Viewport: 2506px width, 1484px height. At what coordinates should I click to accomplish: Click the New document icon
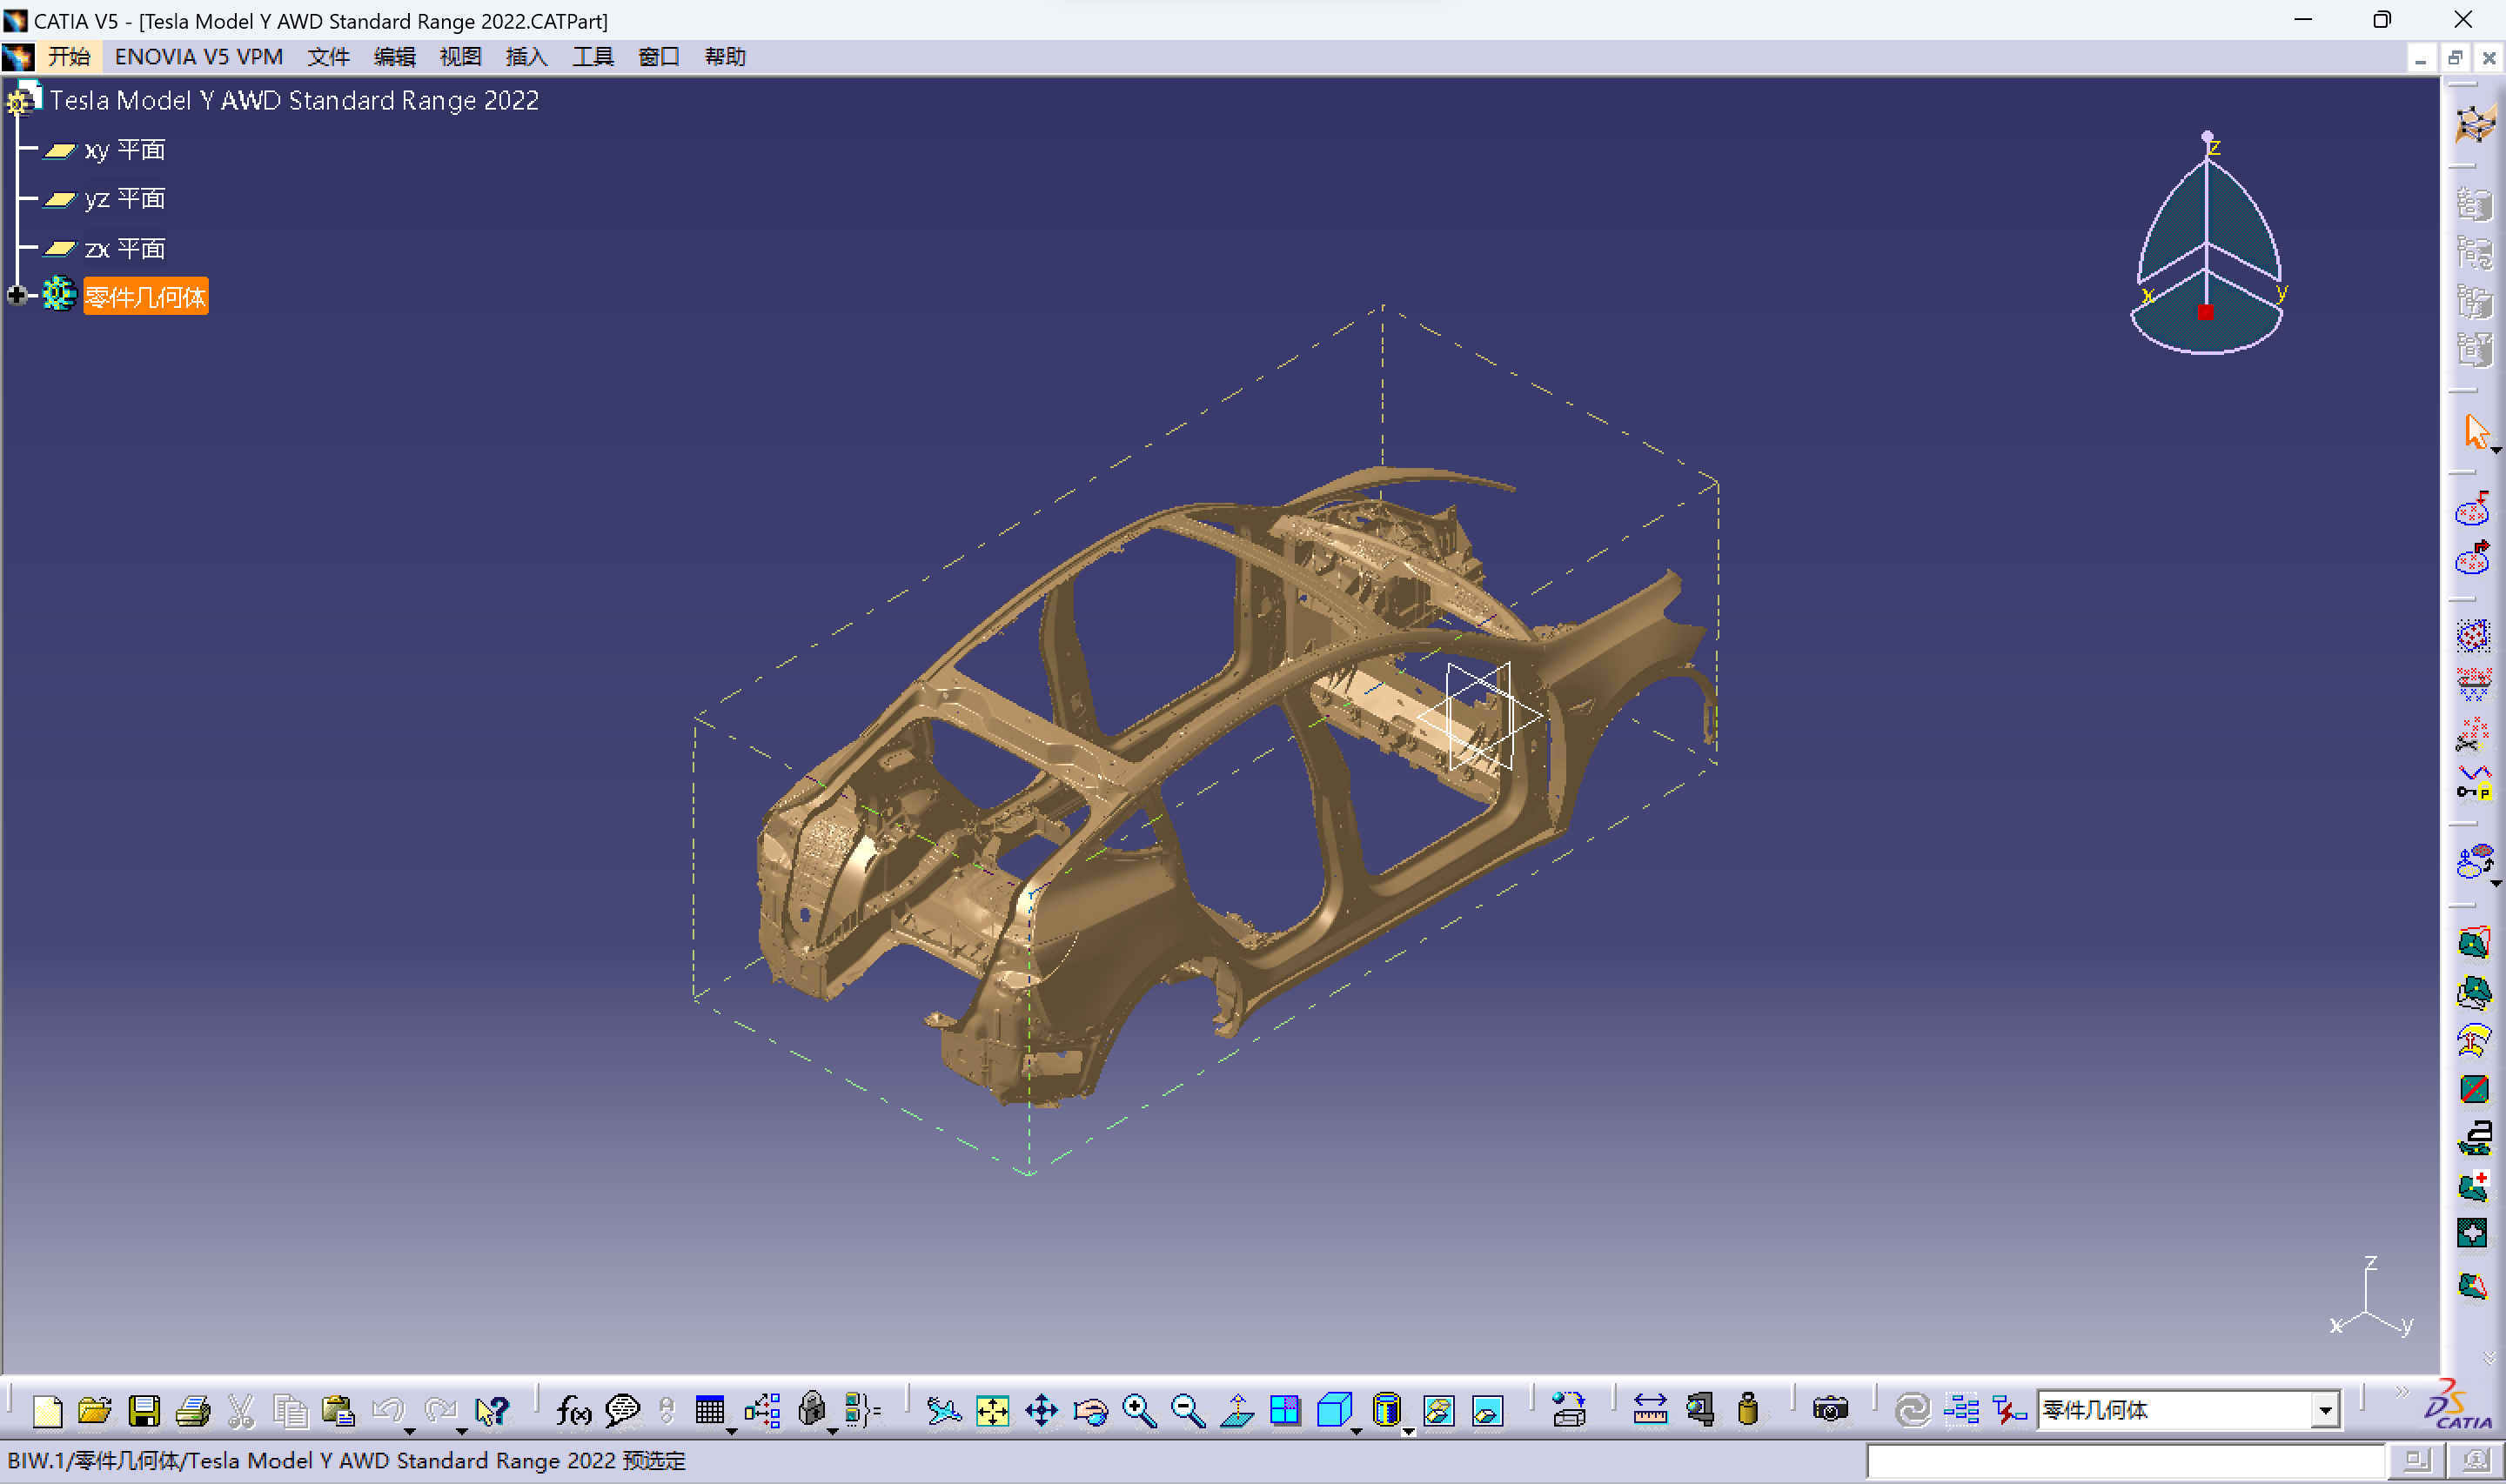click(47, 1411)
